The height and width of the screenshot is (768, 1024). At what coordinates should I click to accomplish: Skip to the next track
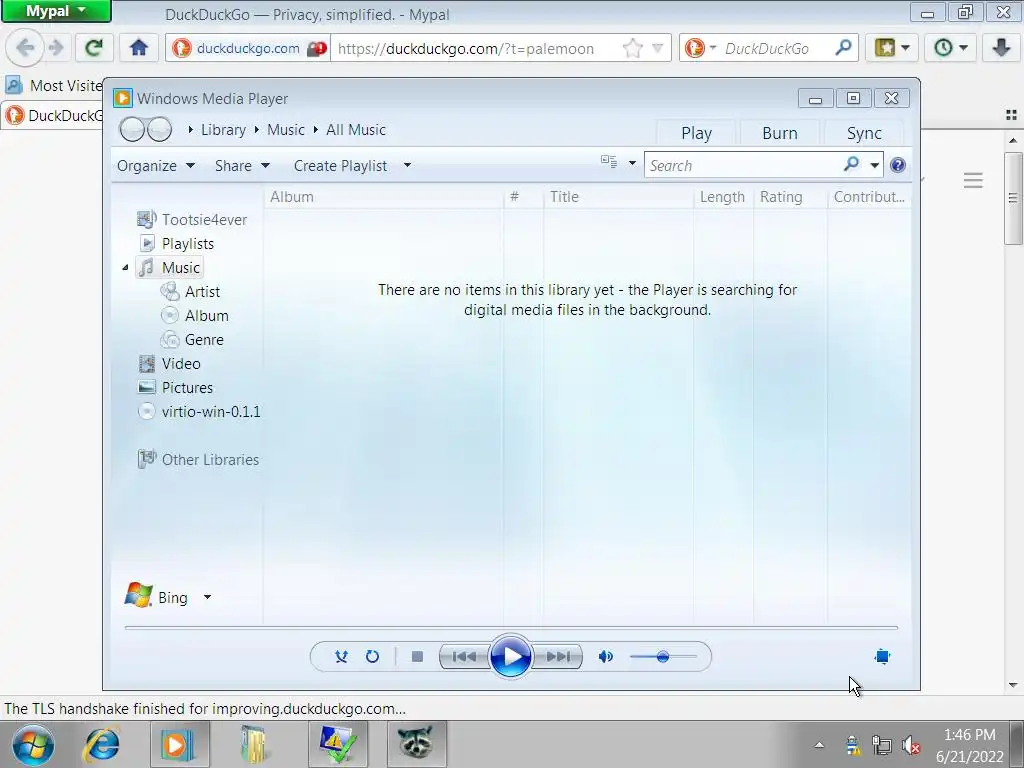click(x=558, y=656)
